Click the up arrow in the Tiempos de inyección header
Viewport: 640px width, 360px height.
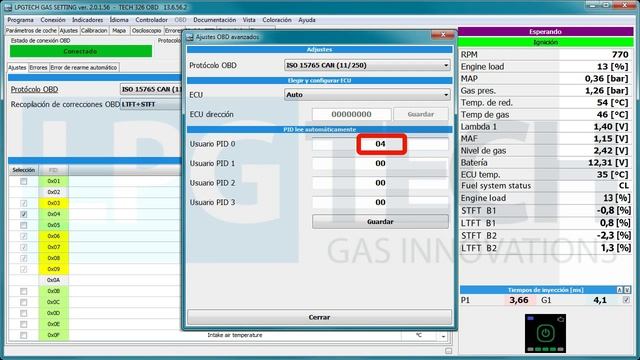click(x=620, y=290)
